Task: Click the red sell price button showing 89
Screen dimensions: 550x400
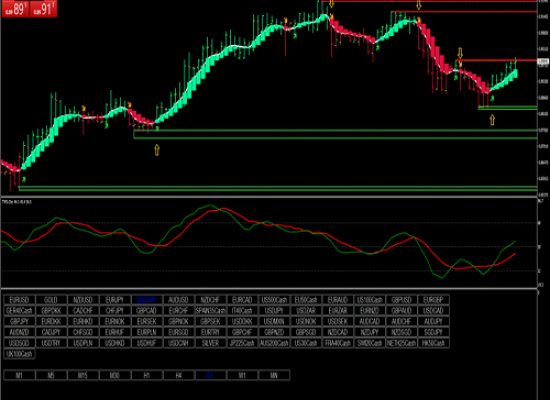Action: [15, 9]
